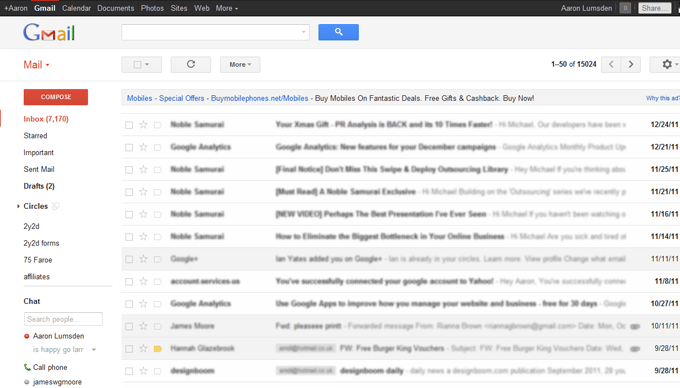Open chat status dropdown under Aaron Lumsden

click(x=94, y=349)
